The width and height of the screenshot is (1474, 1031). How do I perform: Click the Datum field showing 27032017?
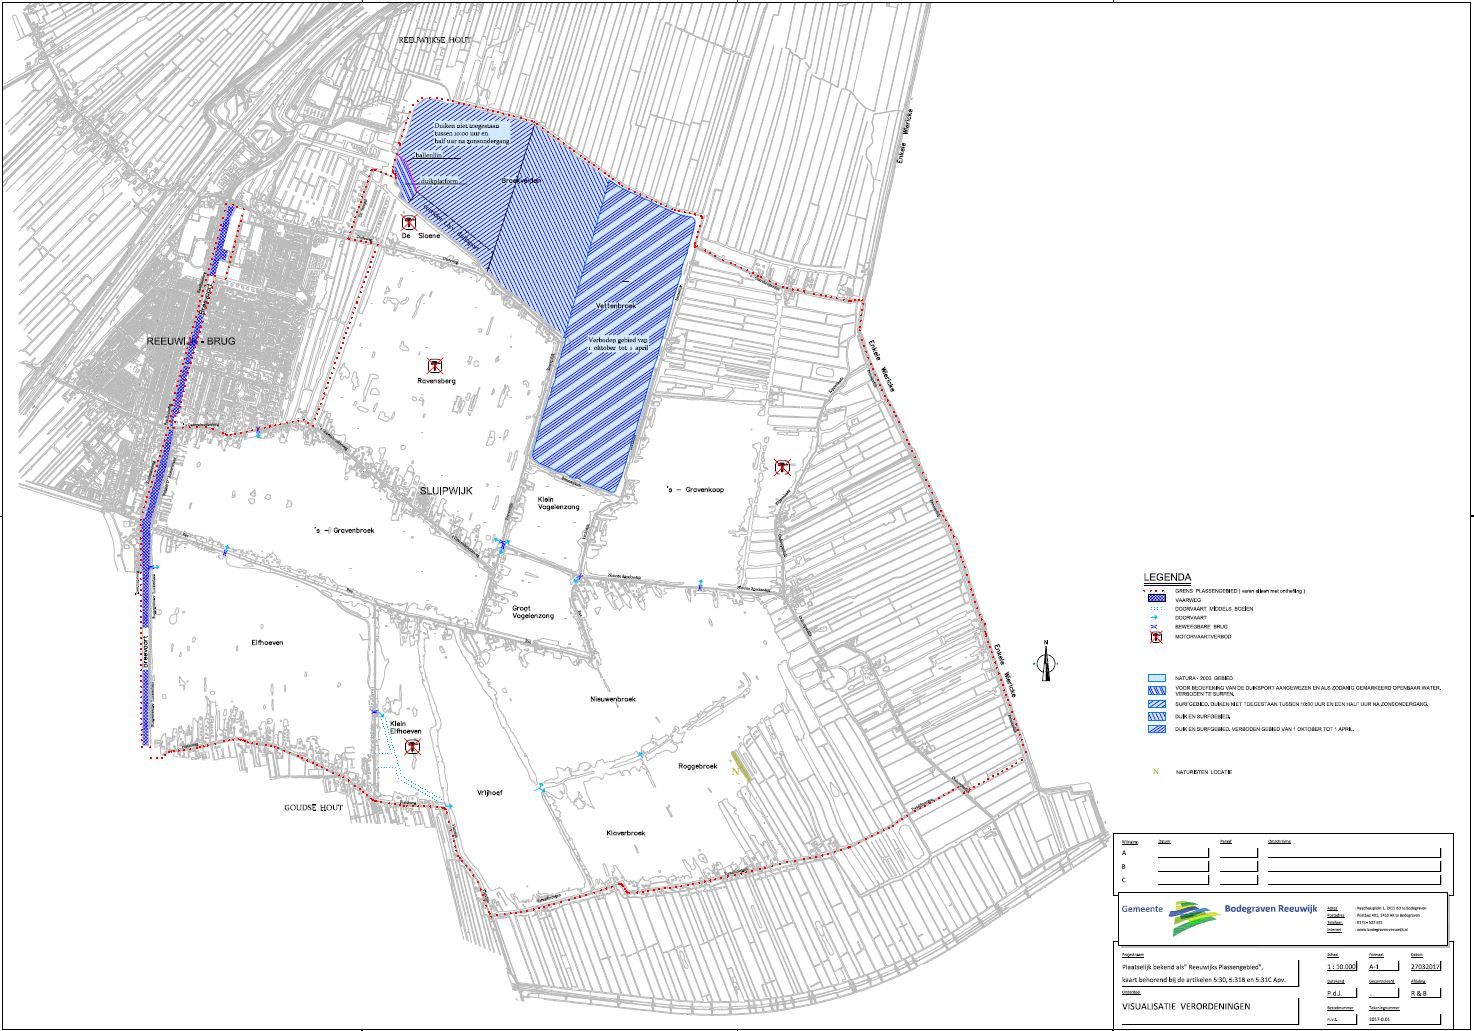point(1423,967)
